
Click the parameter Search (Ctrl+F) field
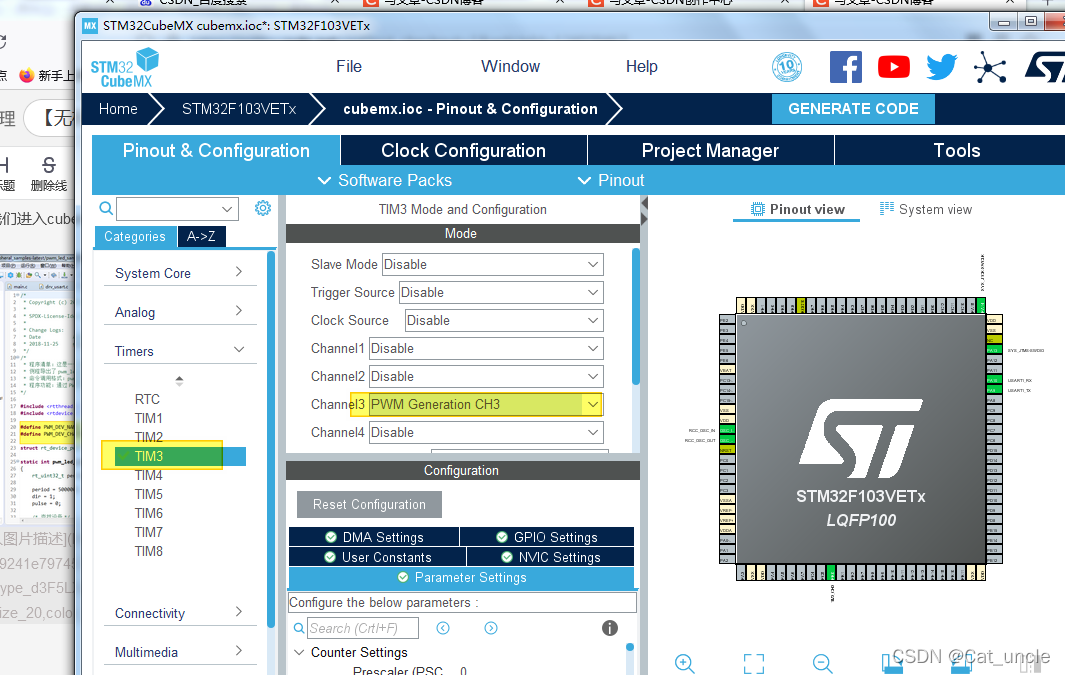(x=363, y=628)
